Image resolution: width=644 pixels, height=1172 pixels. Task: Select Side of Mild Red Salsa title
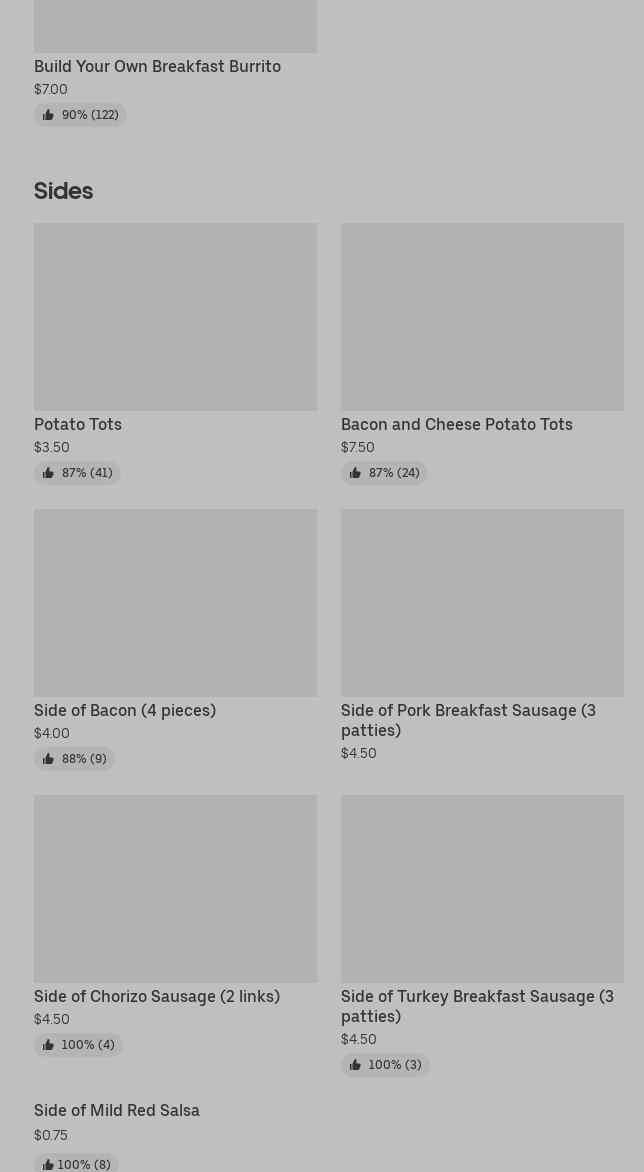[117, 1110]
